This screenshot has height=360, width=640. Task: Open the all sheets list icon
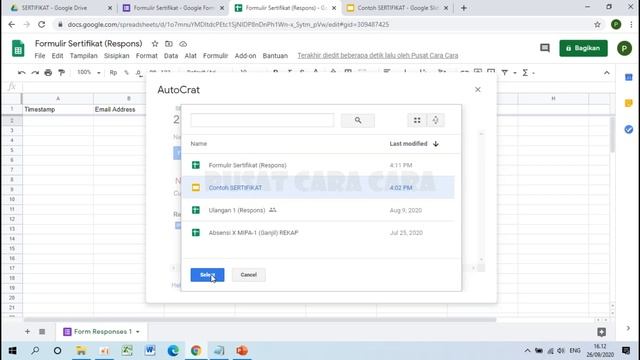[x=42, y=331]
